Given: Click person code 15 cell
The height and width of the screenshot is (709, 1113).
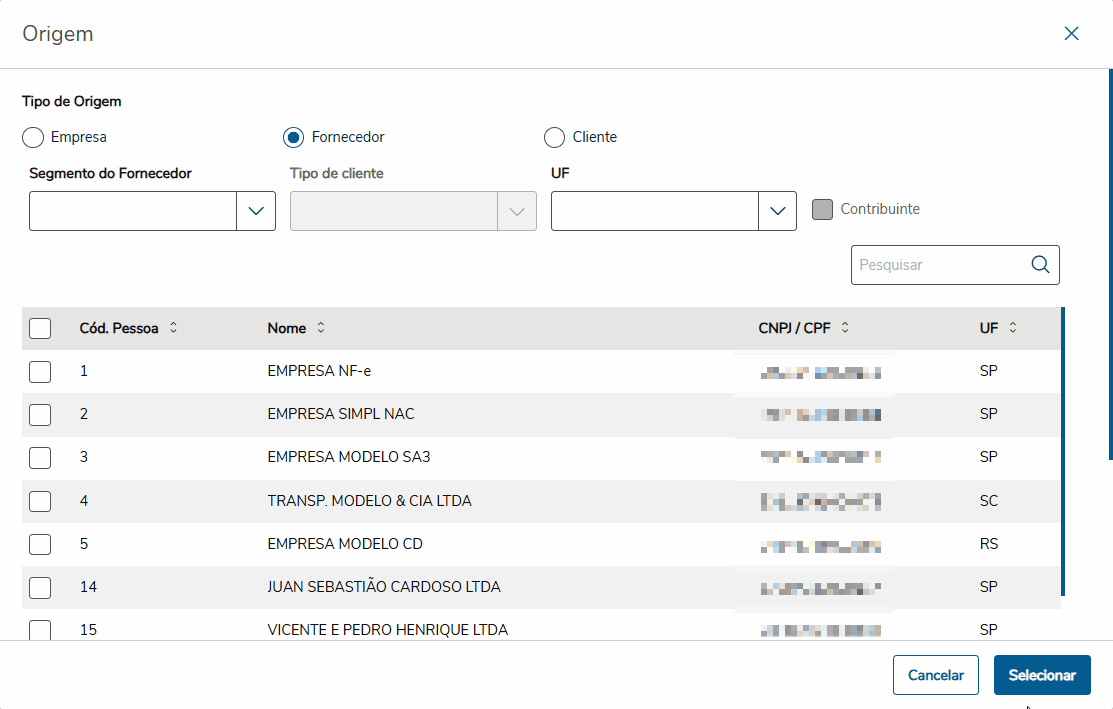Looking at the screenshot, I should (88, 630).
